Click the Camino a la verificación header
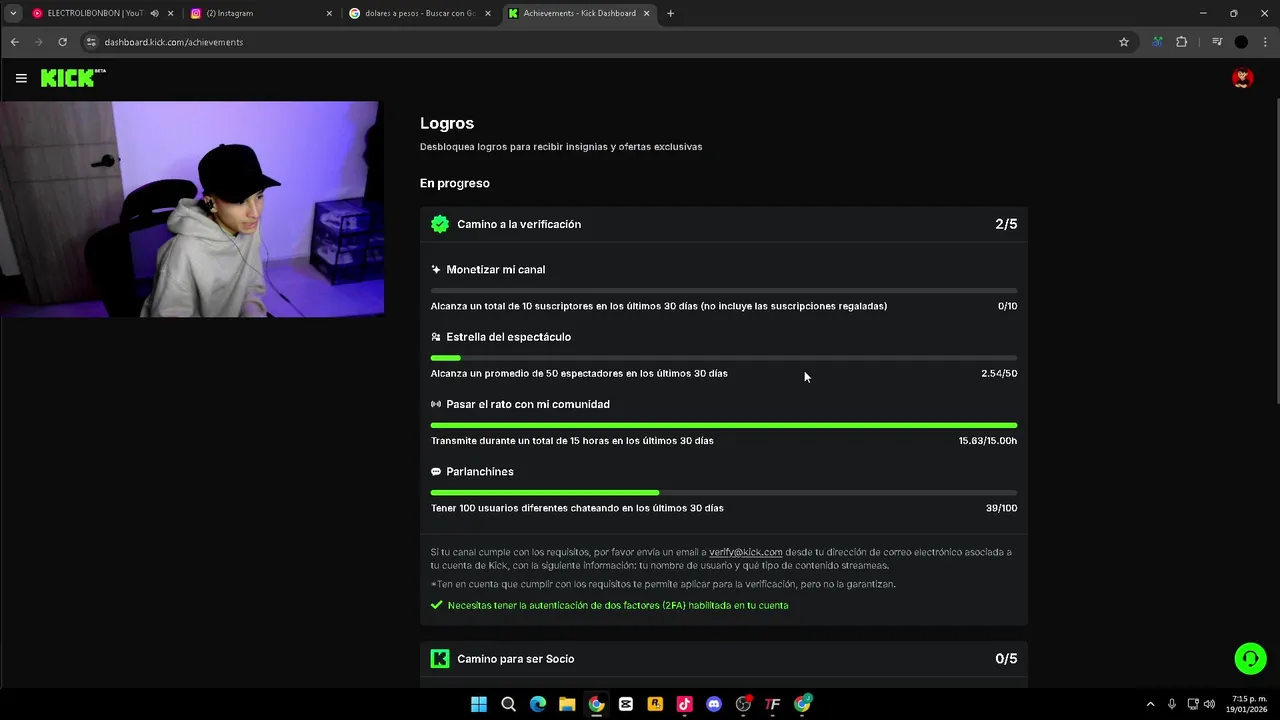 (724, 224)
